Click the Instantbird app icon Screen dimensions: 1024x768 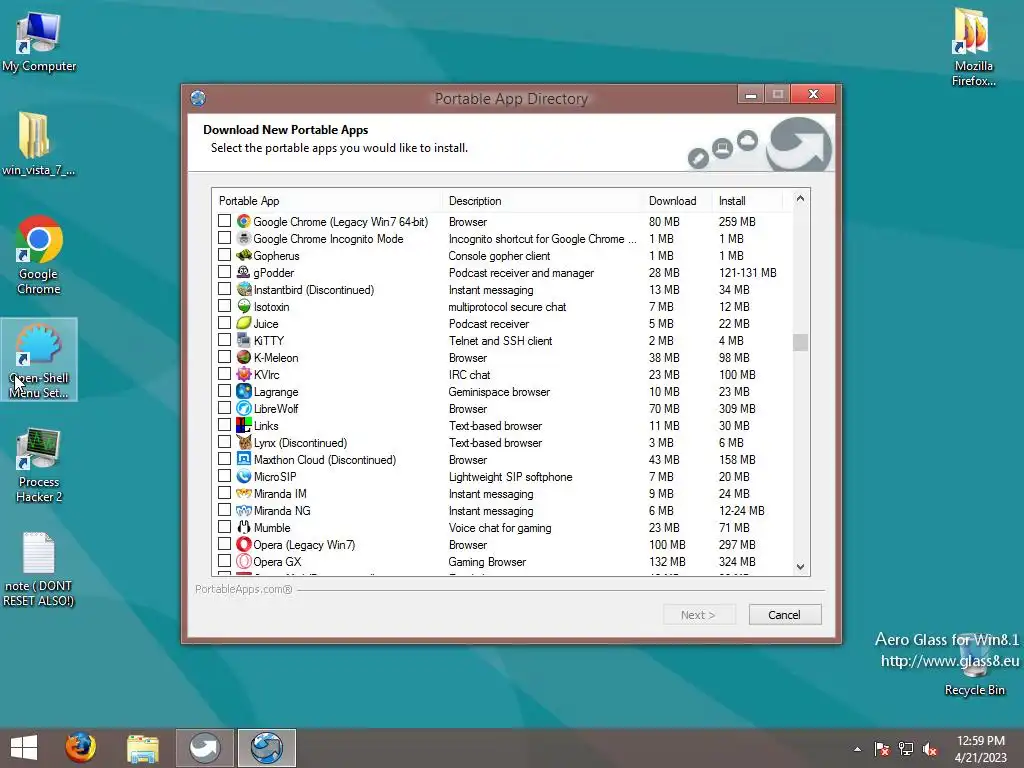tap(244, 289)
